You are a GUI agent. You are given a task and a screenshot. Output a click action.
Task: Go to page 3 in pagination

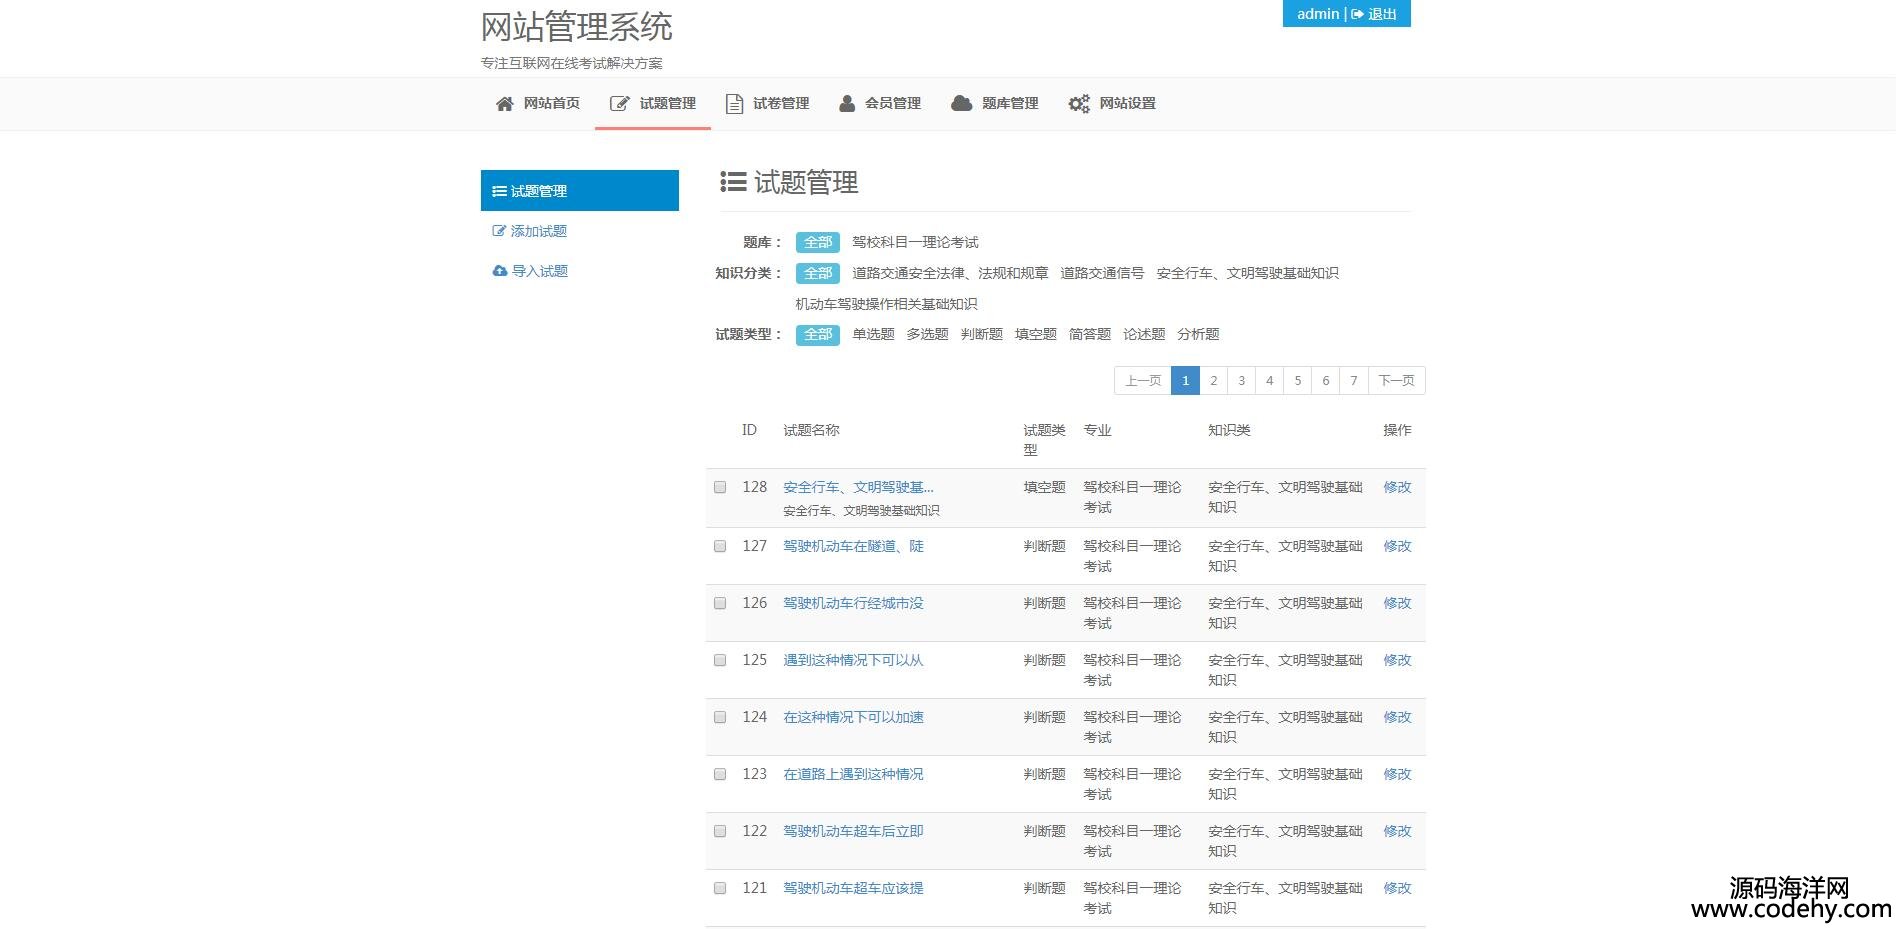click(1241, 380)
